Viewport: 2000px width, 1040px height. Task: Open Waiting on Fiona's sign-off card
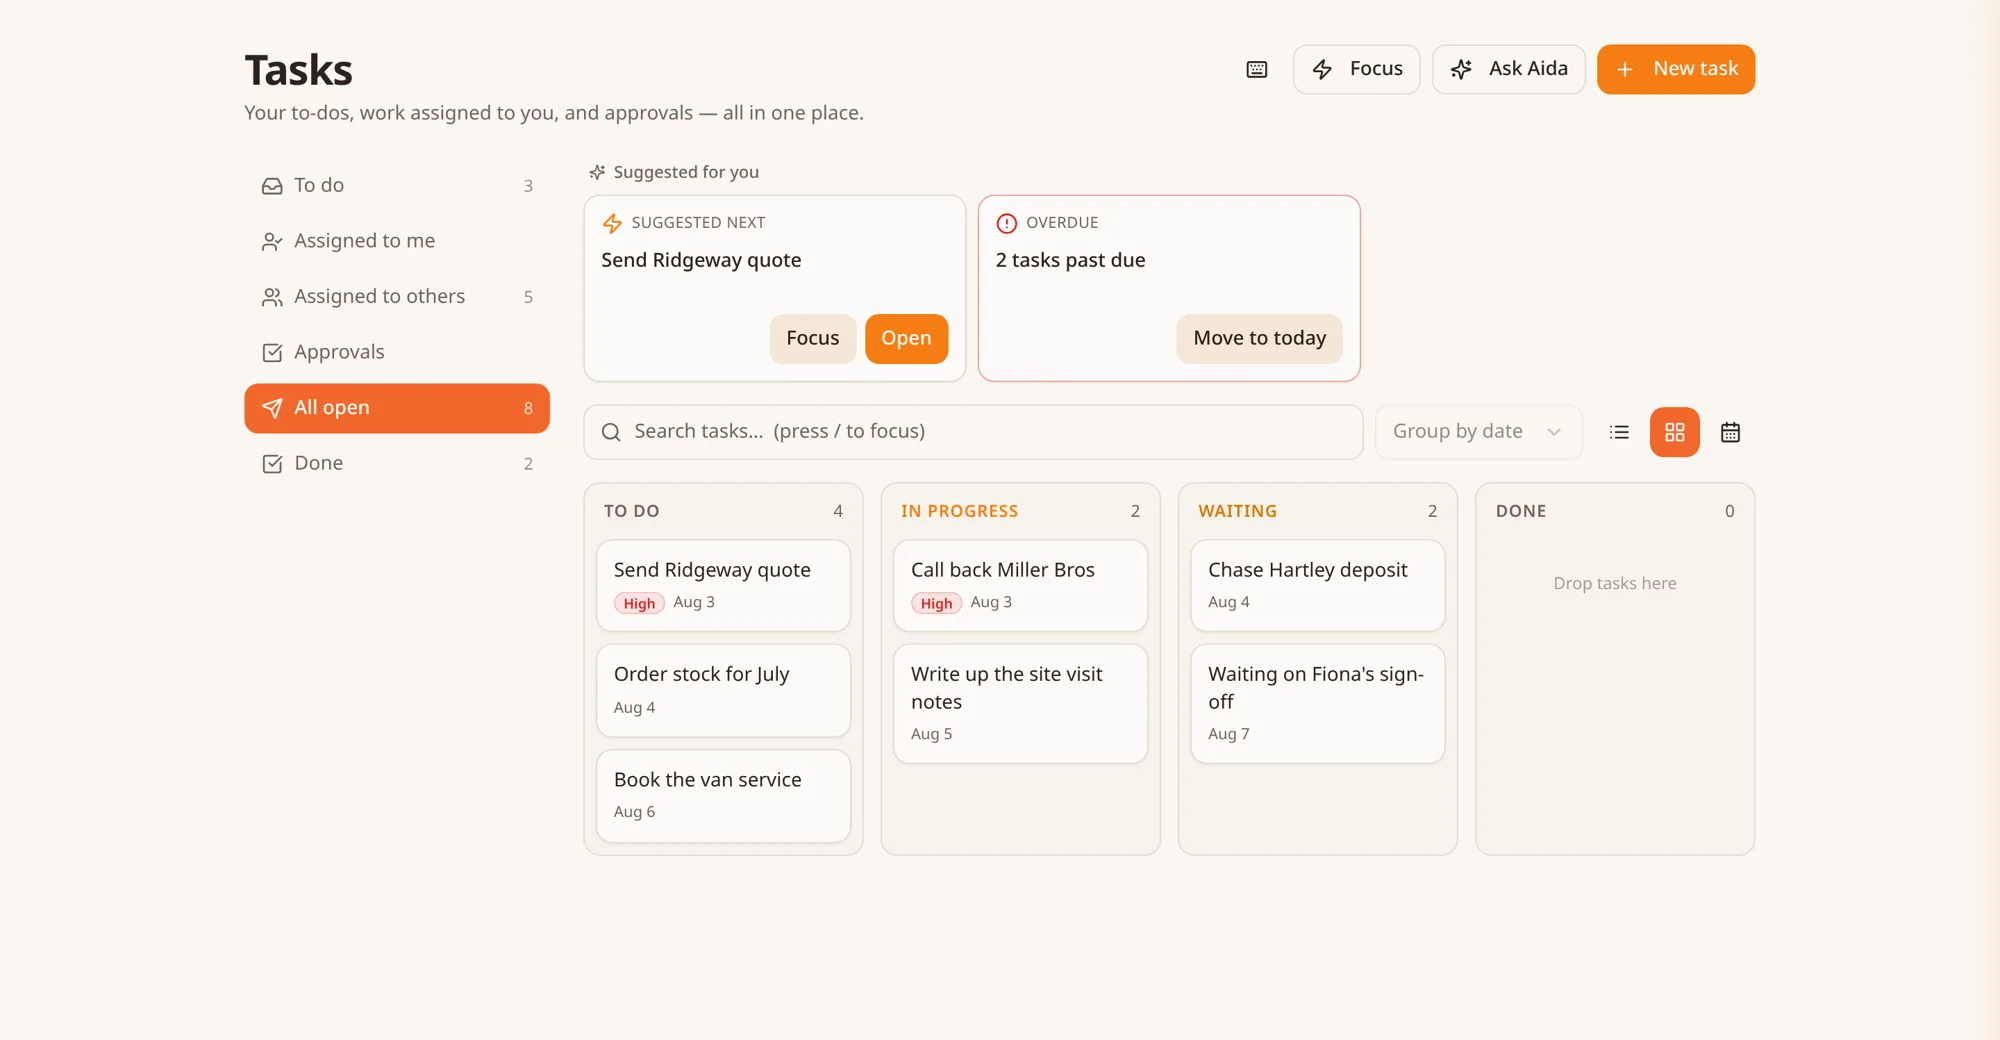1317,703
